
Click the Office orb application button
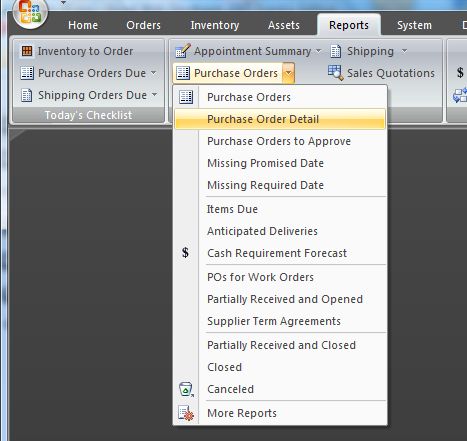(30, 12)
